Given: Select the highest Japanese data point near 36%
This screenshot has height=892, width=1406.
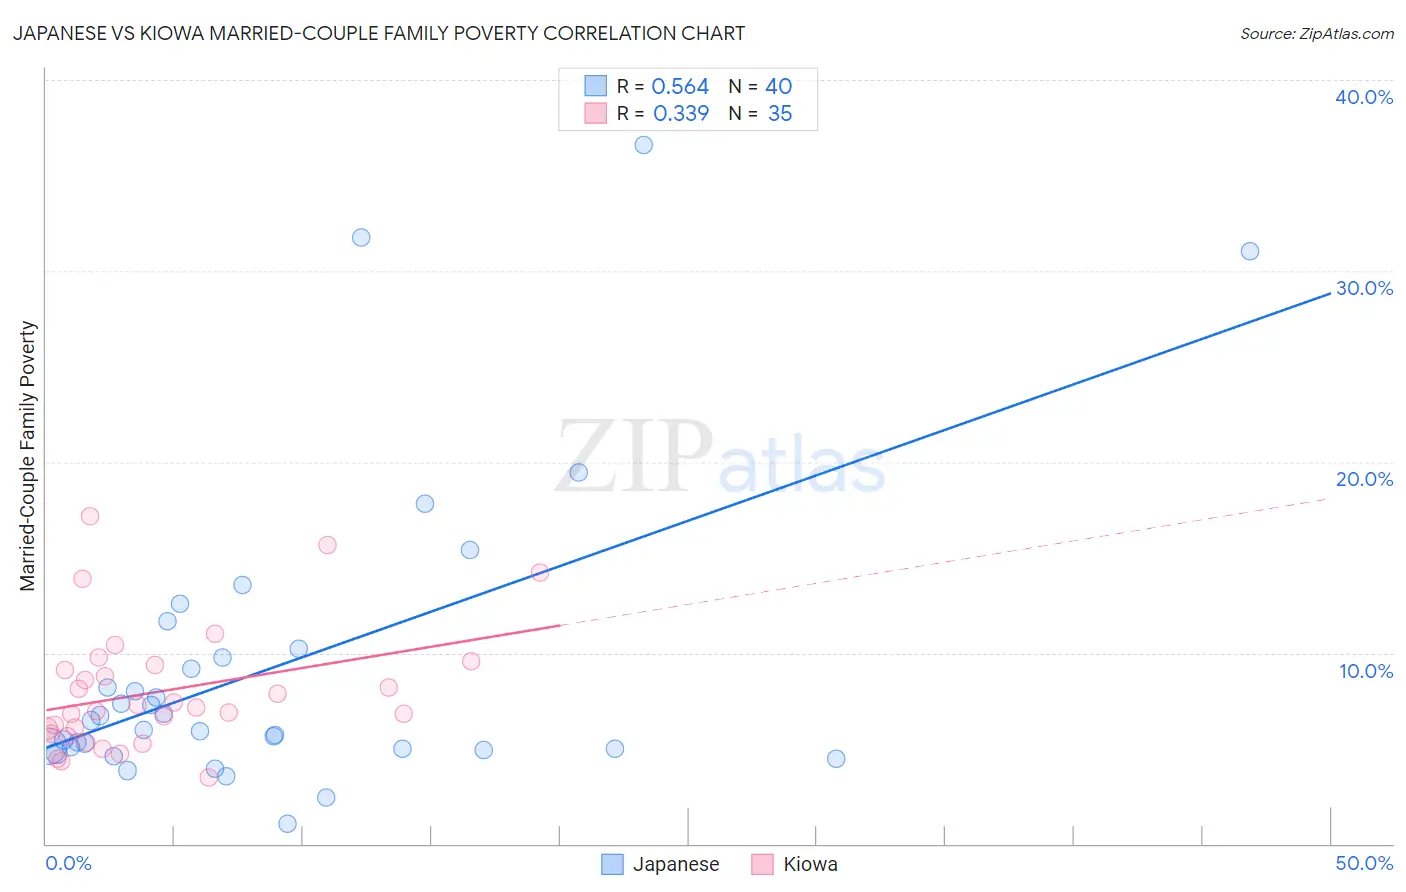Looking at the screenshot, I should click(644, 145).
